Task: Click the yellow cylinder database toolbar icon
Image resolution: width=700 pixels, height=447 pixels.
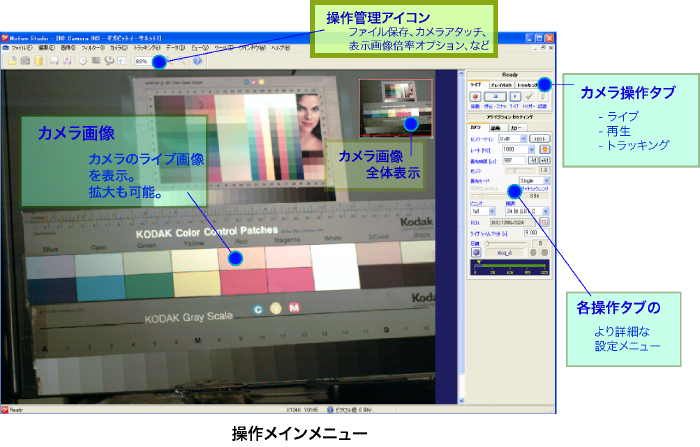Action: (38, 61)
